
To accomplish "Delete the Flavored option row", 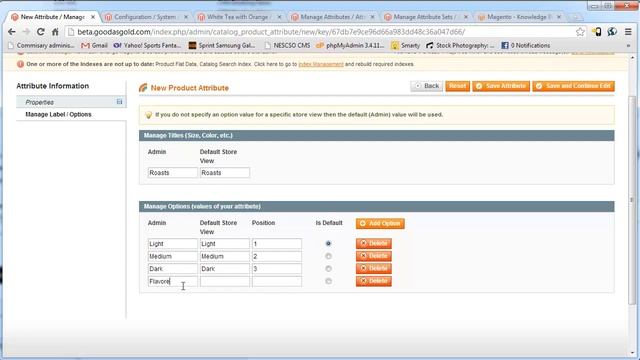I will pos(373,281).
